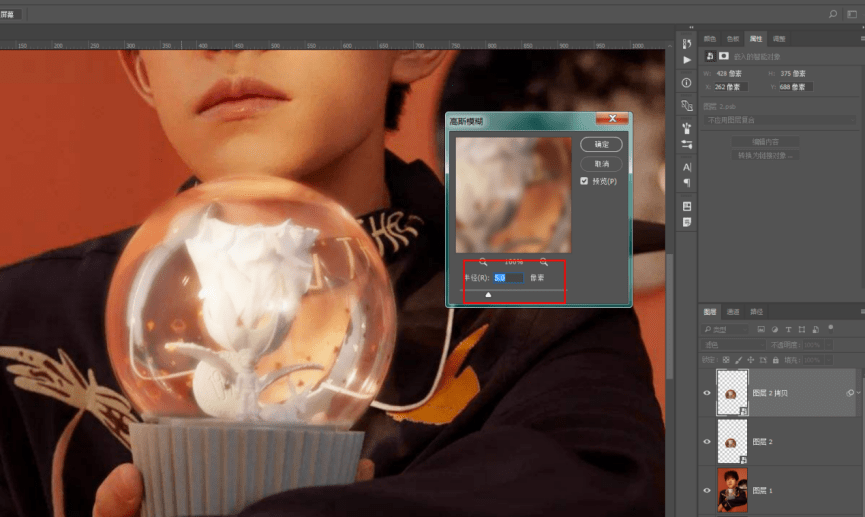Viewport: 865px width, 517px height.
Task: Select the 属性 tab
Action: pos(756,39)
